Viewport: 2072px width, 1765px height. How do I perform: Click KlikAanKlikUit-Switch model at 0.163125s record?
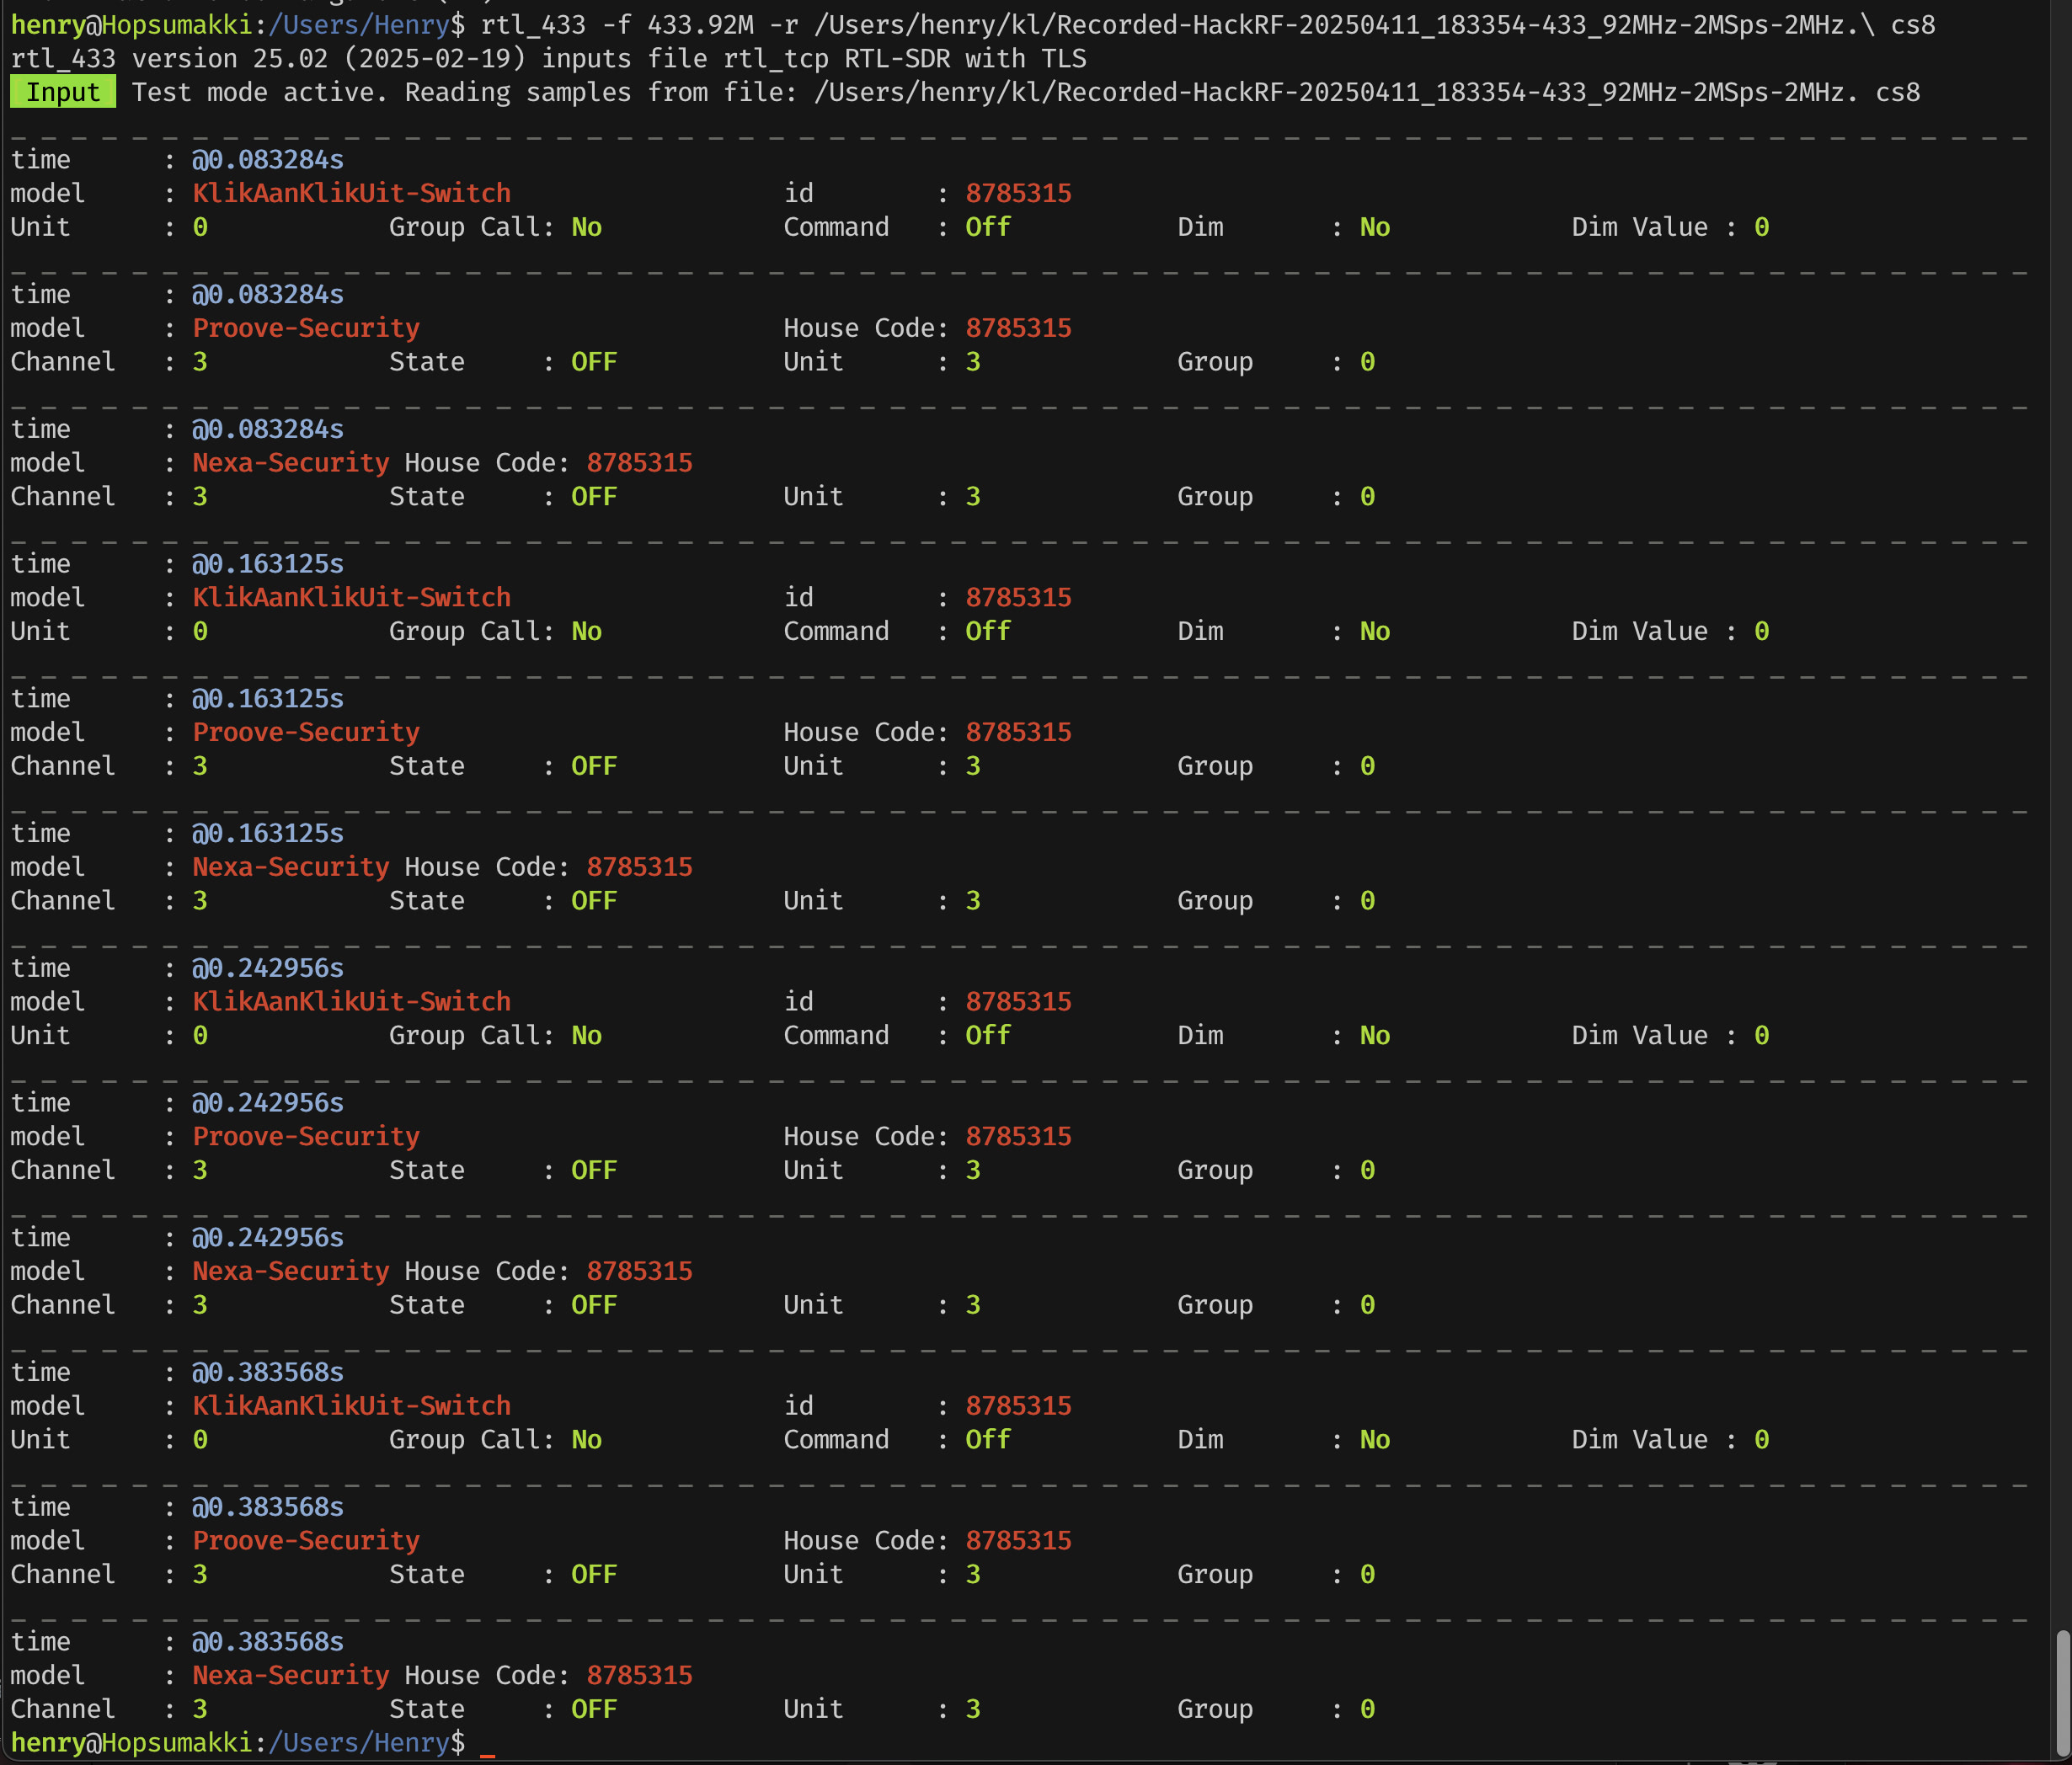pyautogui.click(x=351, y=597)
